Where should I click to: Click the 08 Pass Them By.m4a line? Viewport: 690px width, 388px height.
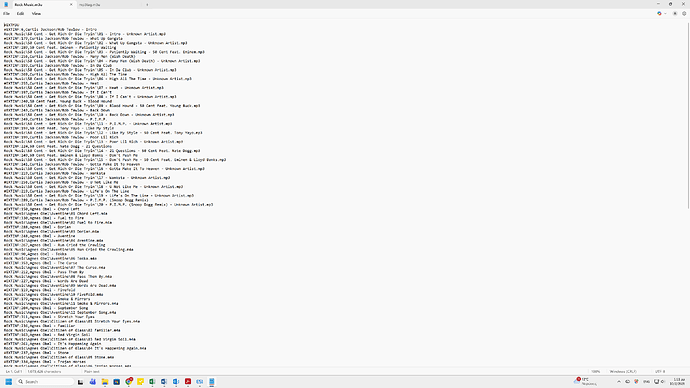point(58,276)
